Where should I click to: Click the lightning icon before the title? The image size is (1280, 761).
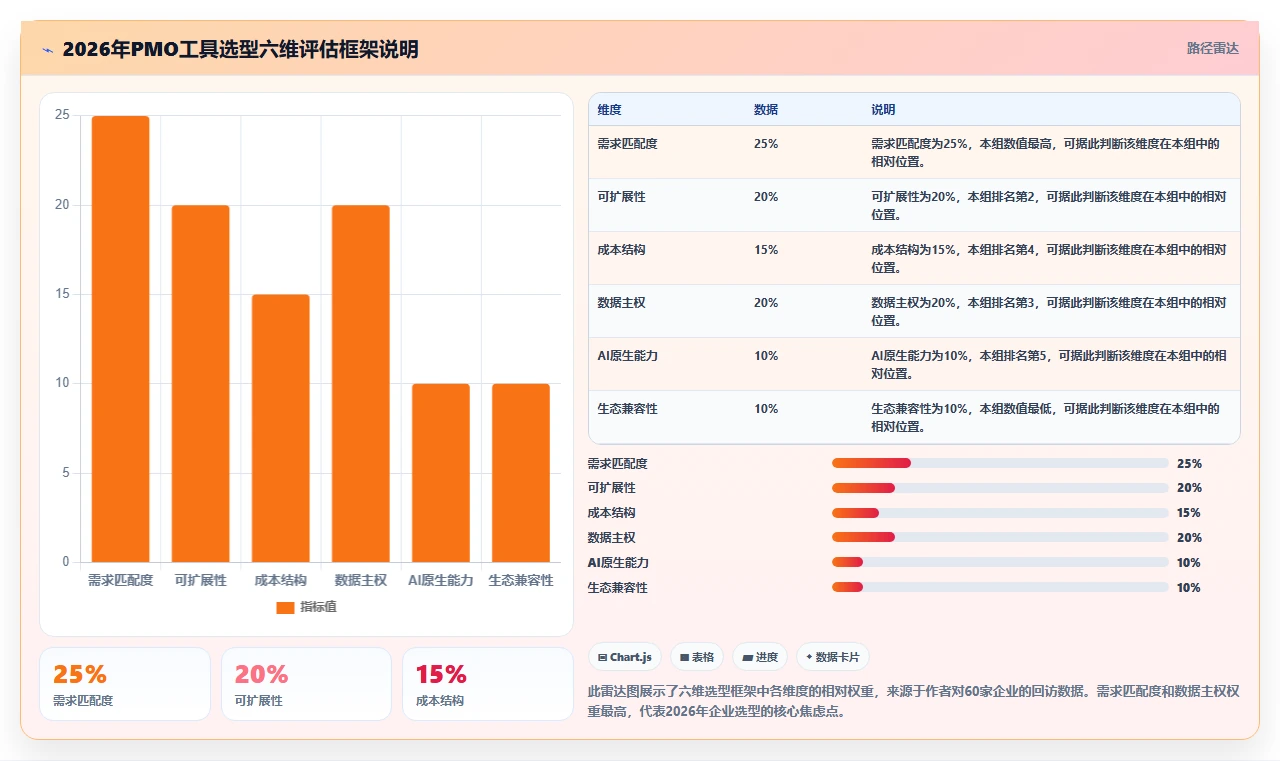47,50
